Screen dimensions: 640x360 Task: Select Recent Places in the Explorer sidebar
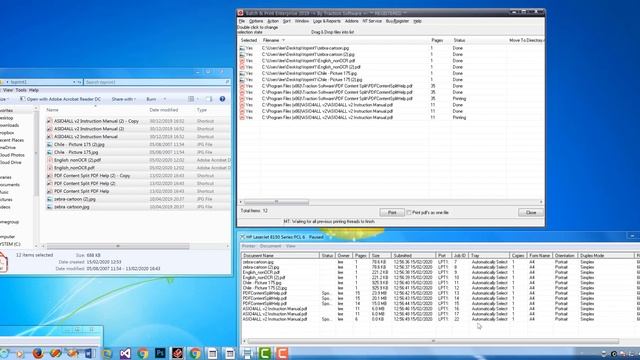coord(11,140)
